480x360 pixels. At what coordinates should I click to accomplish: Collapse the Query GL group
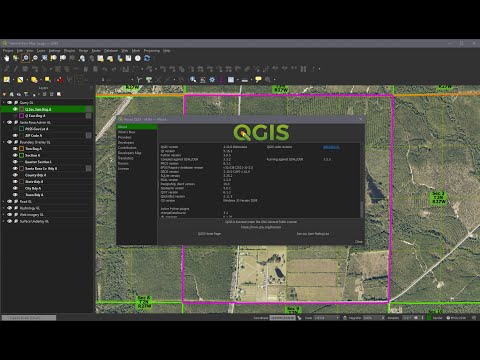pos(4,103)
